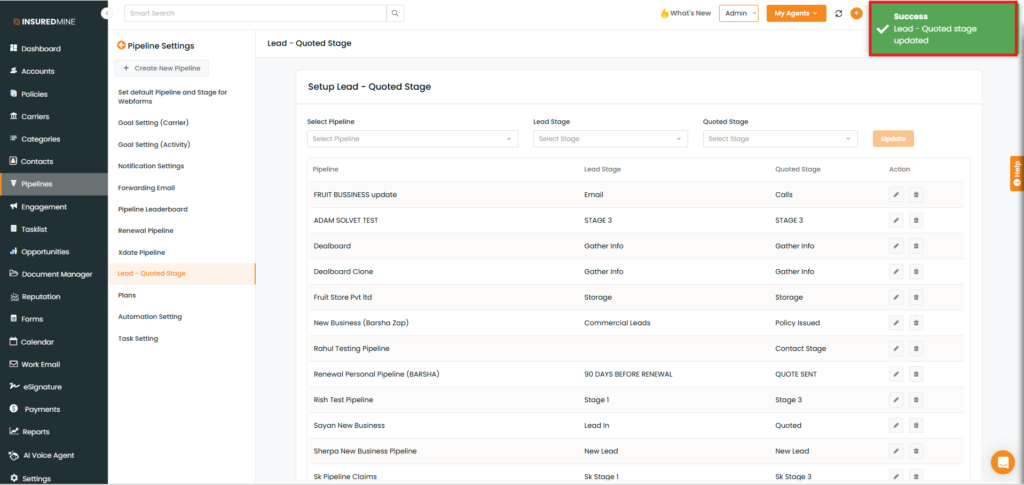
Task: Click the orange plus icon in header
Action: coord(856,14)
